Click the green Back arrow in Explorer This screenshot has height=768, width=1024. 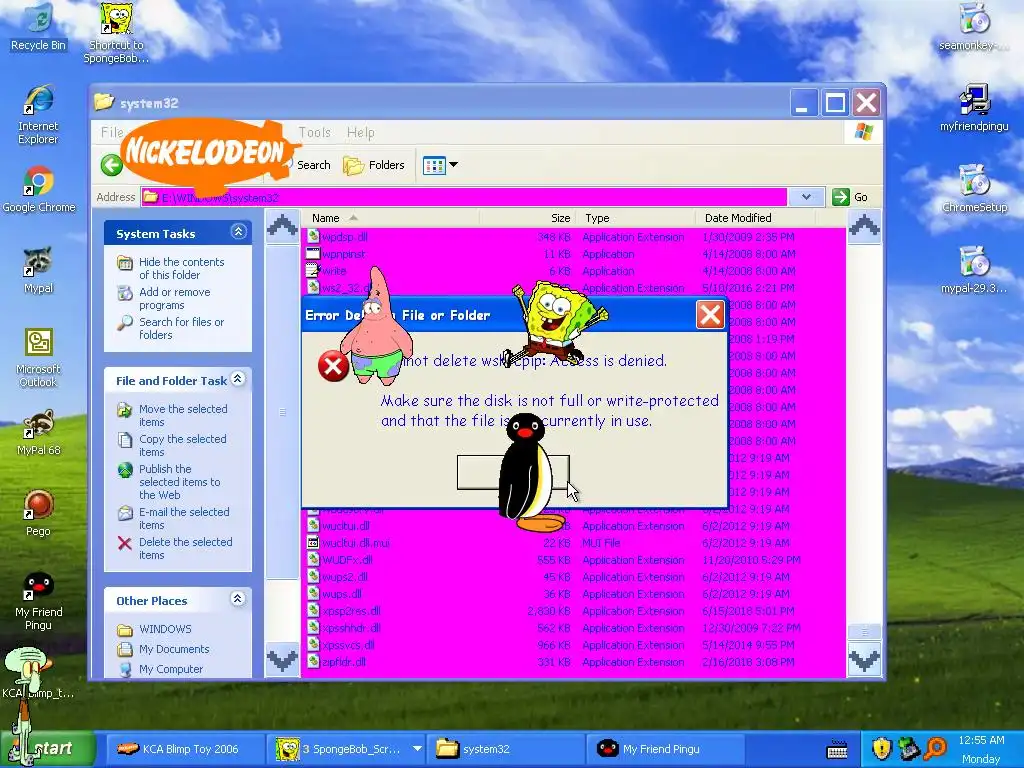point(112,165)
